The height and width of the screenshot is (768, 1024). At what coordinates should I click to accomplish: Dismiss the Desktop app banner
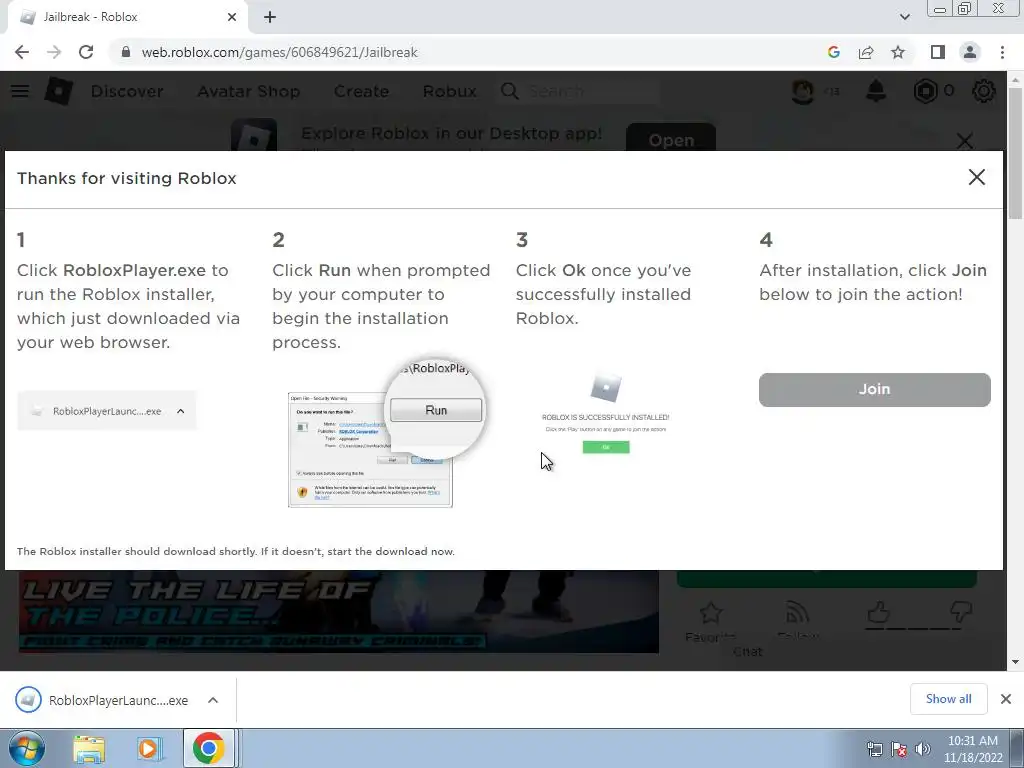[965, 140]
